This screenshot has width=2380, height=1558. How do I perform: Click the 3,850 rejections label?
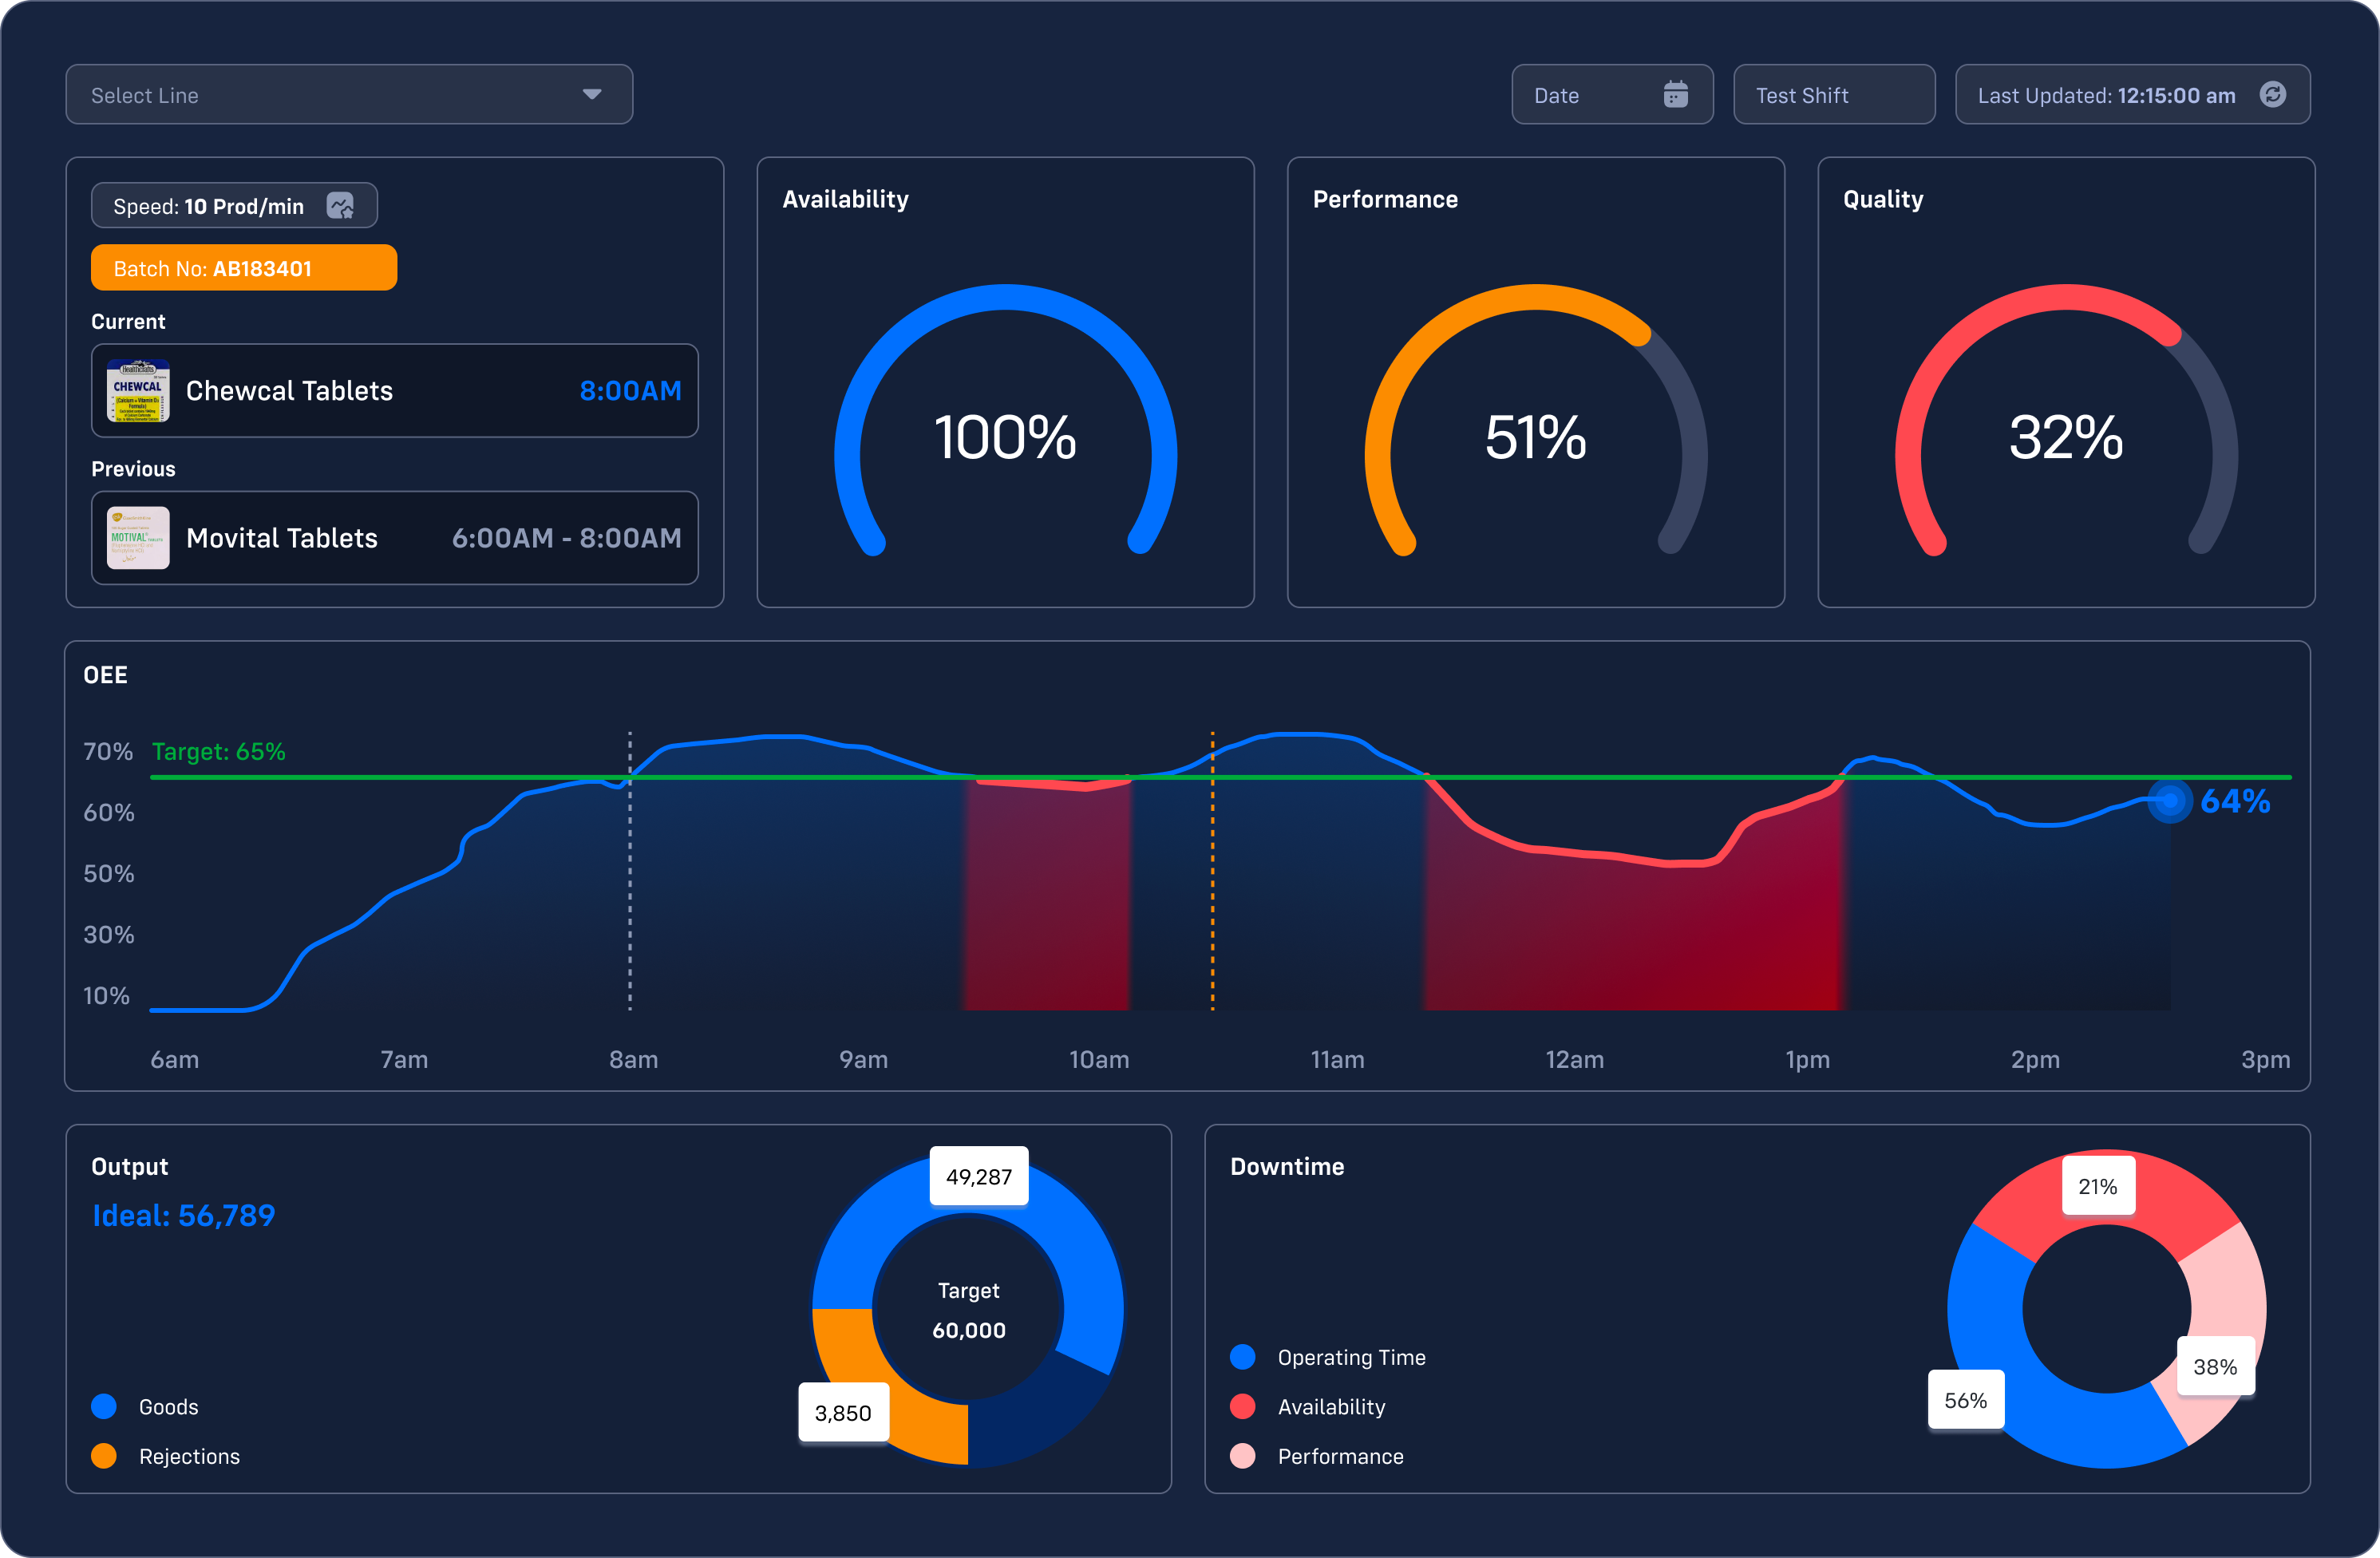(x=842, y=1413)
